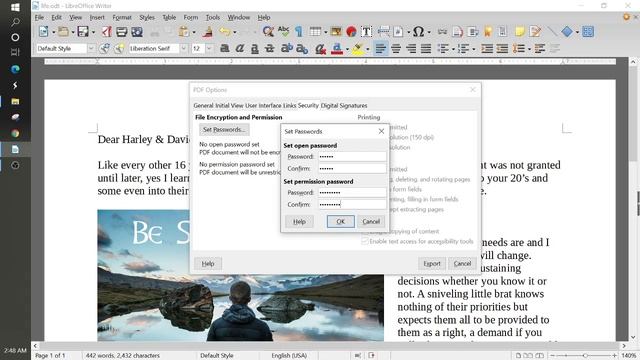Toggle Underline formatting
This screenshot has height=360, width=640.
(255, 49)
